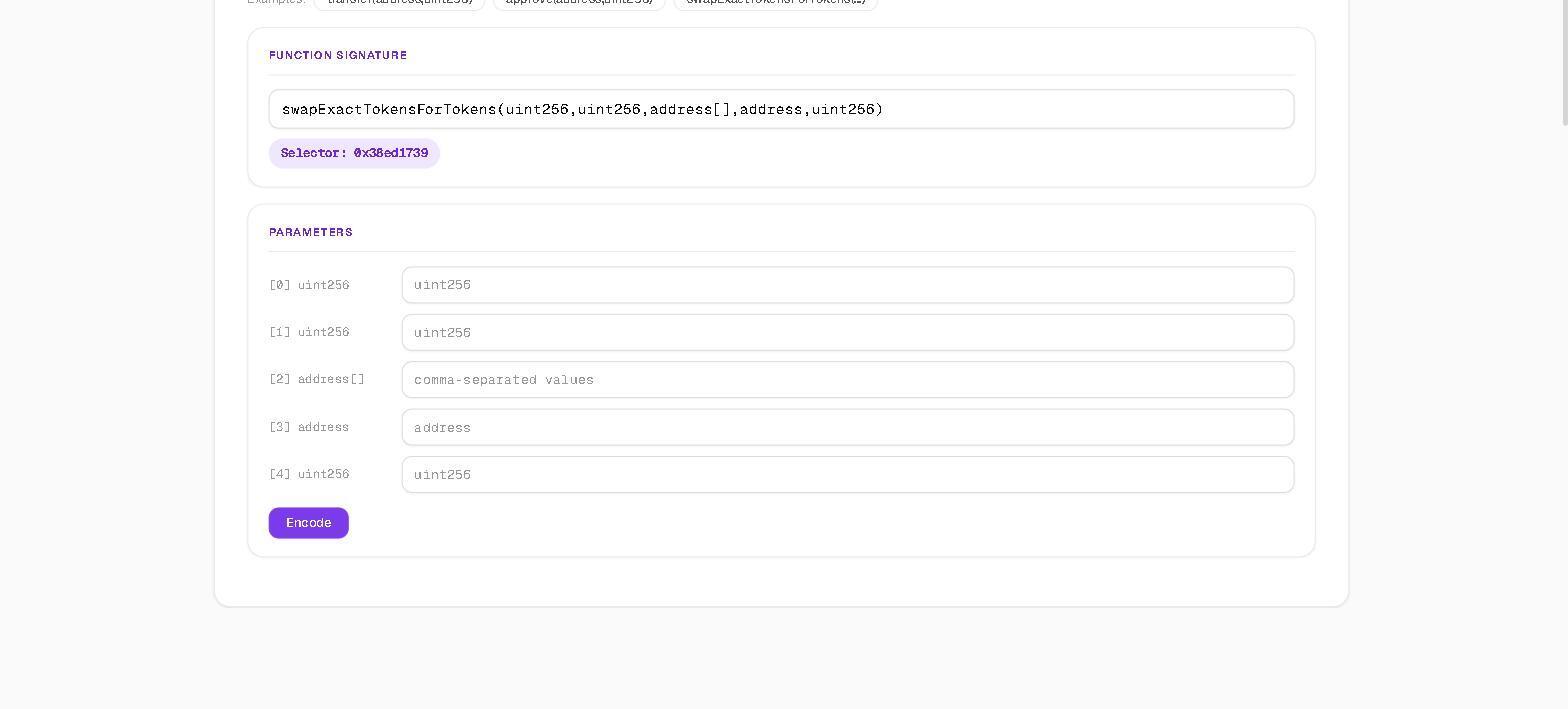Click the Selector 0x38ed1739 badge

pos(354,153)
